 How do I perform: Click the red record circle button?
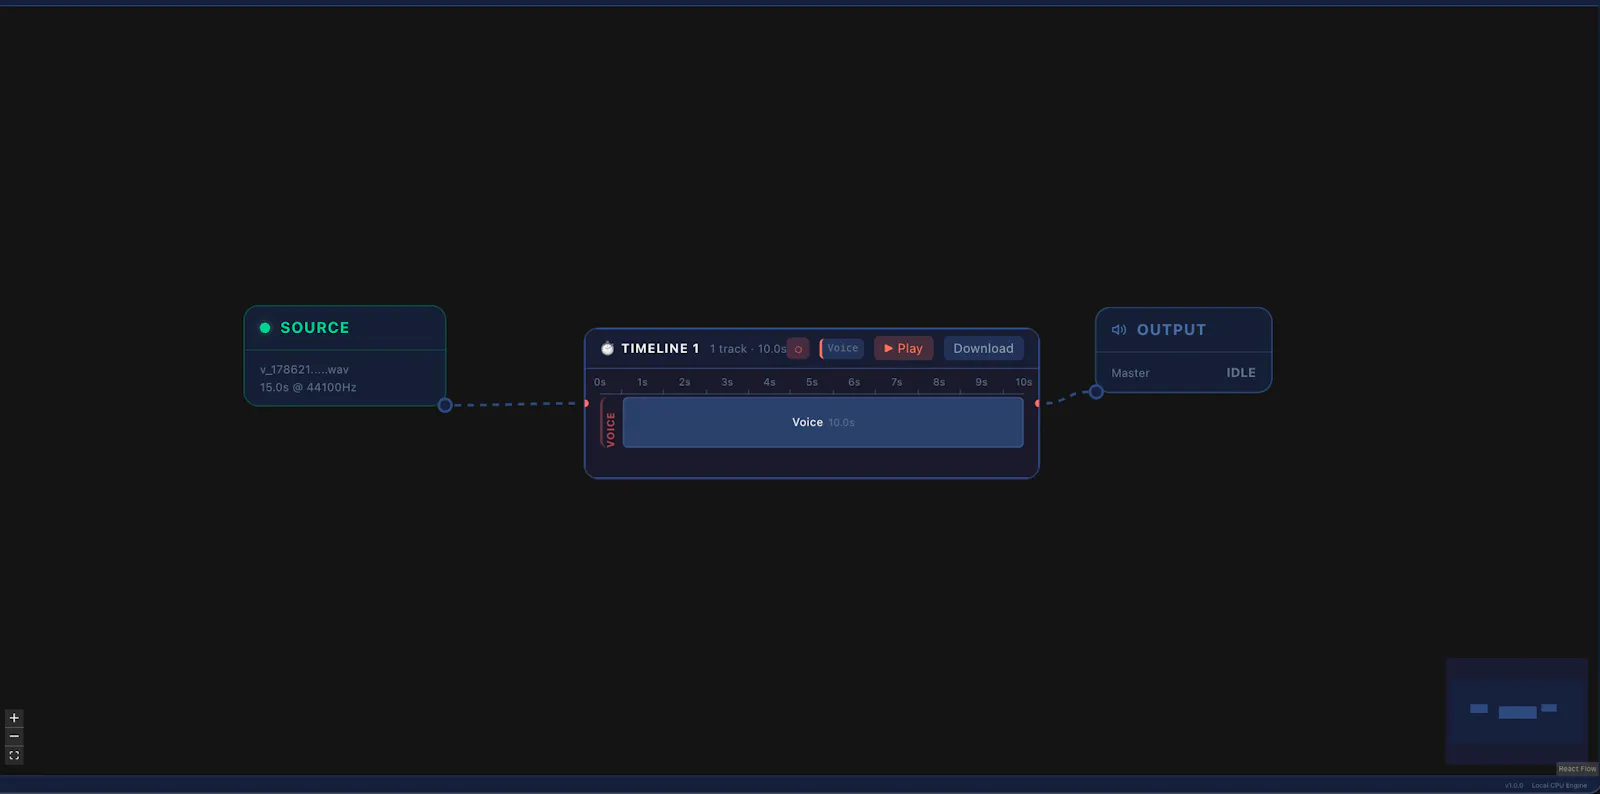tap(798, 349)
